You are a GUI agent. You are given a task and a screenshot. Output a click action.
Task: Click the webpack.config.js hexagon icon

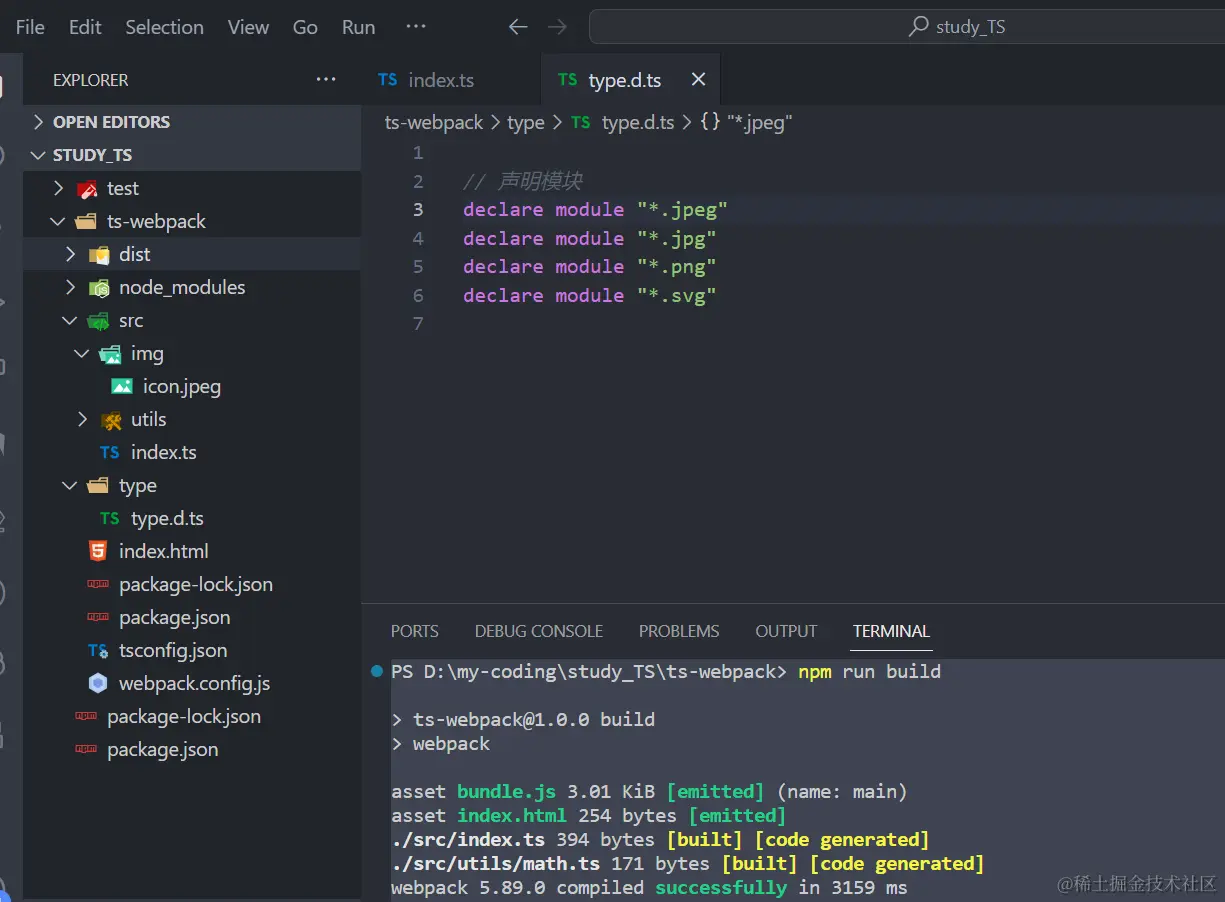[x=98, y=684]
